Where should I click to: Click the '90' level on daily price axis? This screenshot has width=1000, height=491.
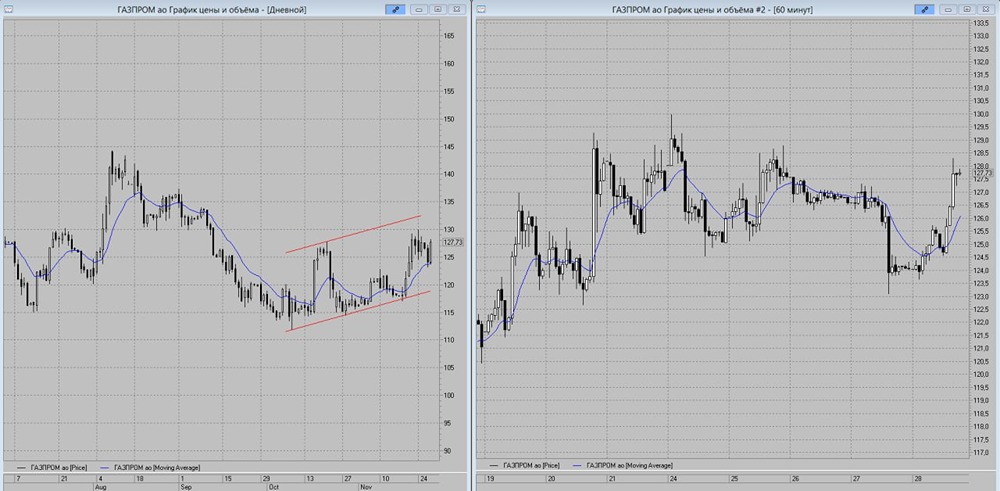(448, 451)
